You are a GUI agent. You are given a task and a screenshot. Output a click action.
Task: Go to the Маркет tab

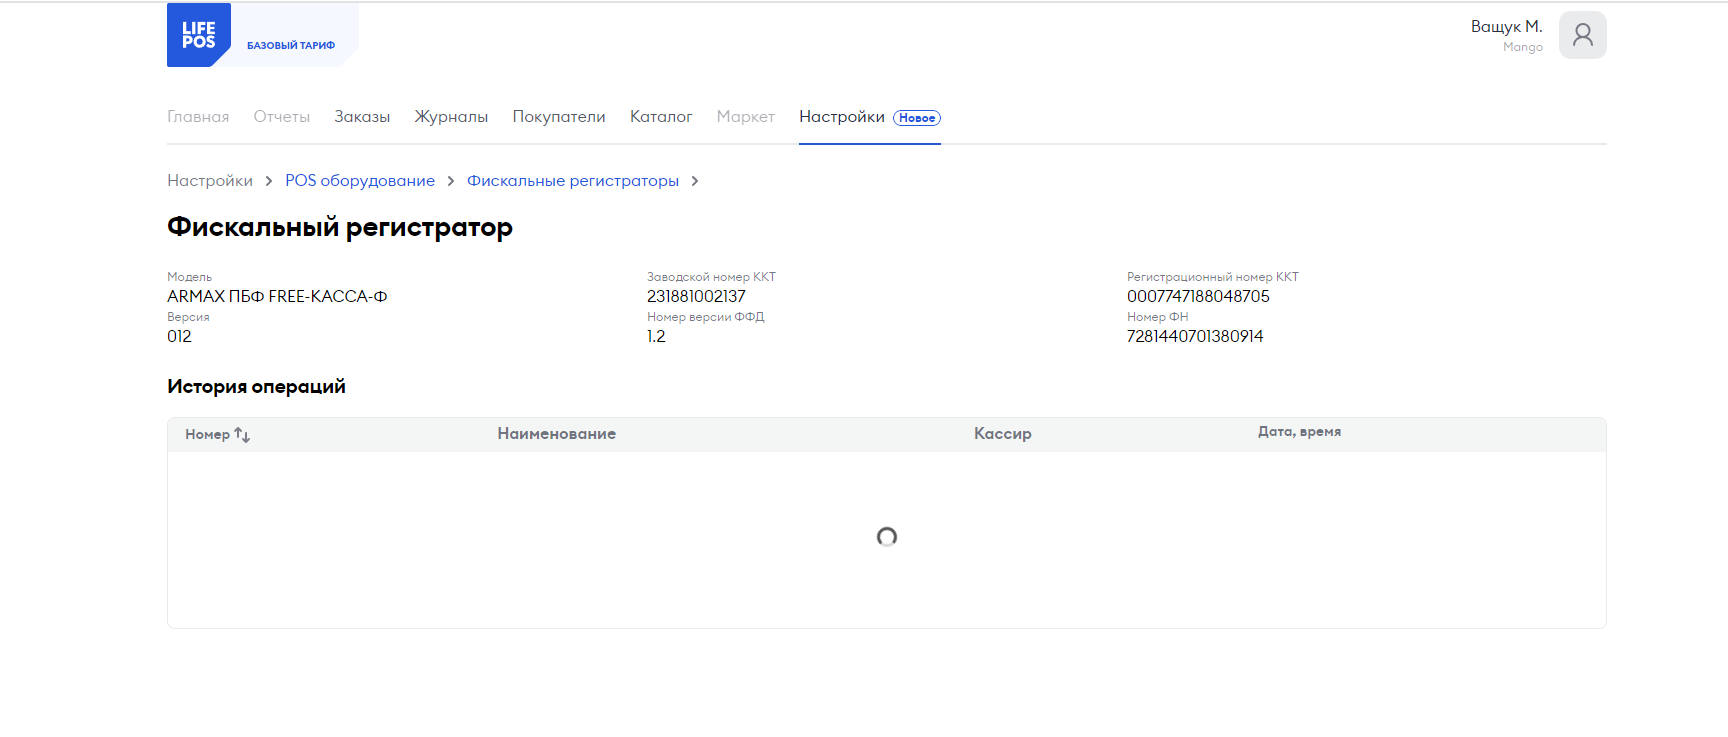[x=746, y=117]
